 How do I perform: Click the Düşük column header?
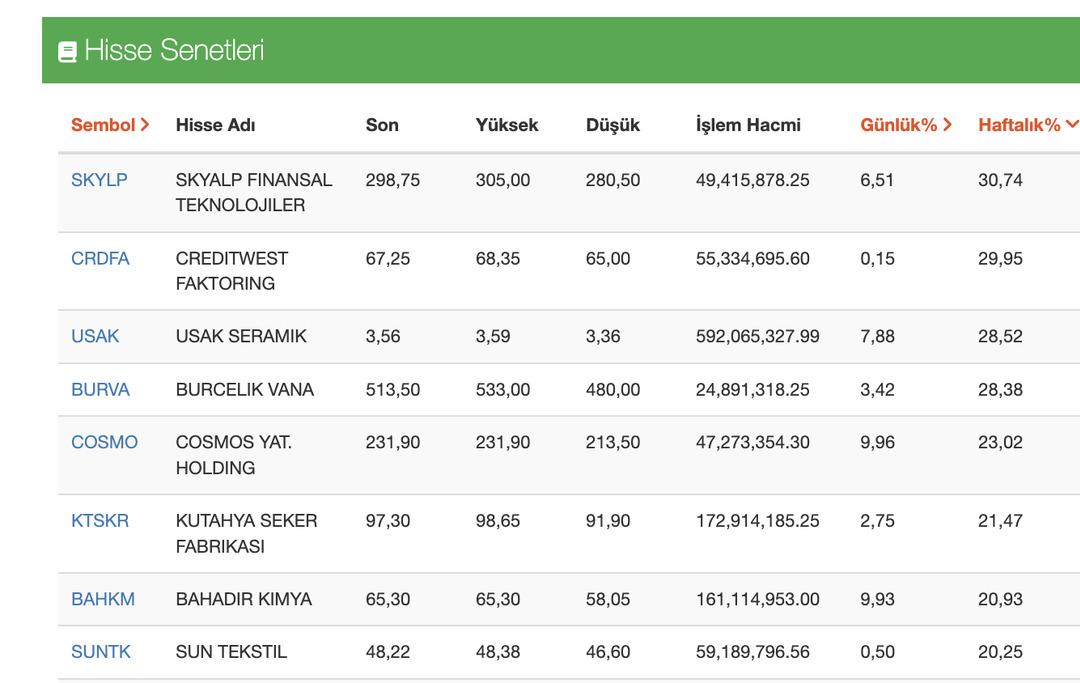tap(613, 125)
